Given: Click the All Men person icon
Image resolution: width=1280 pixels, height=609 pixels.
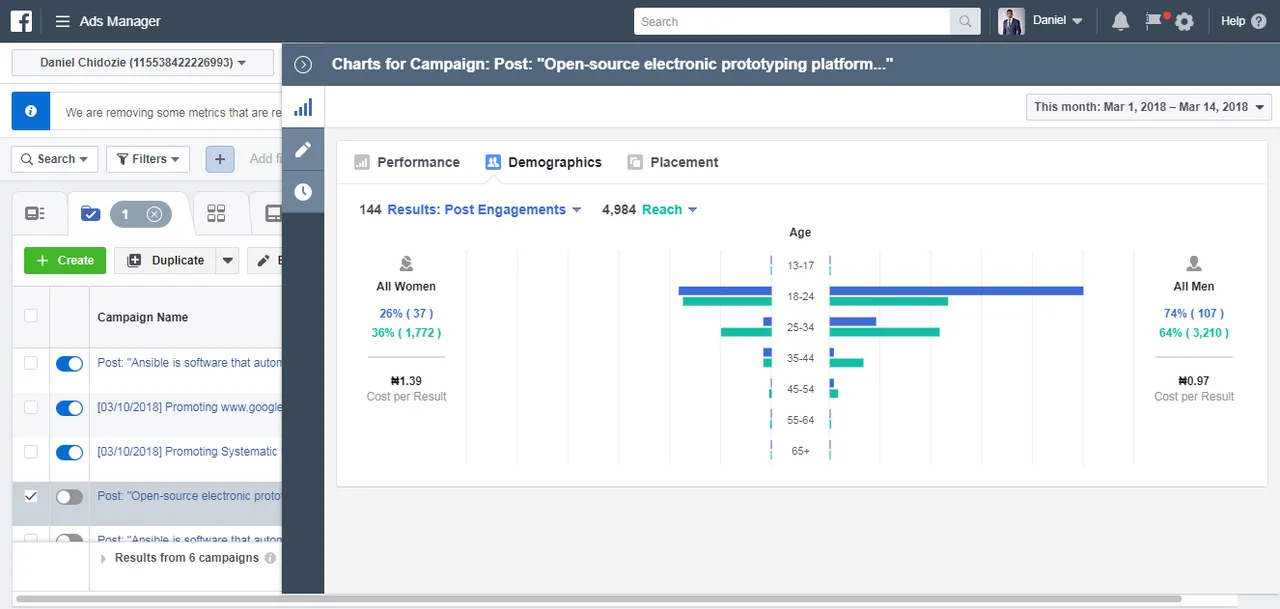Looking at the screenshot, I should [x=1194, y=264].
